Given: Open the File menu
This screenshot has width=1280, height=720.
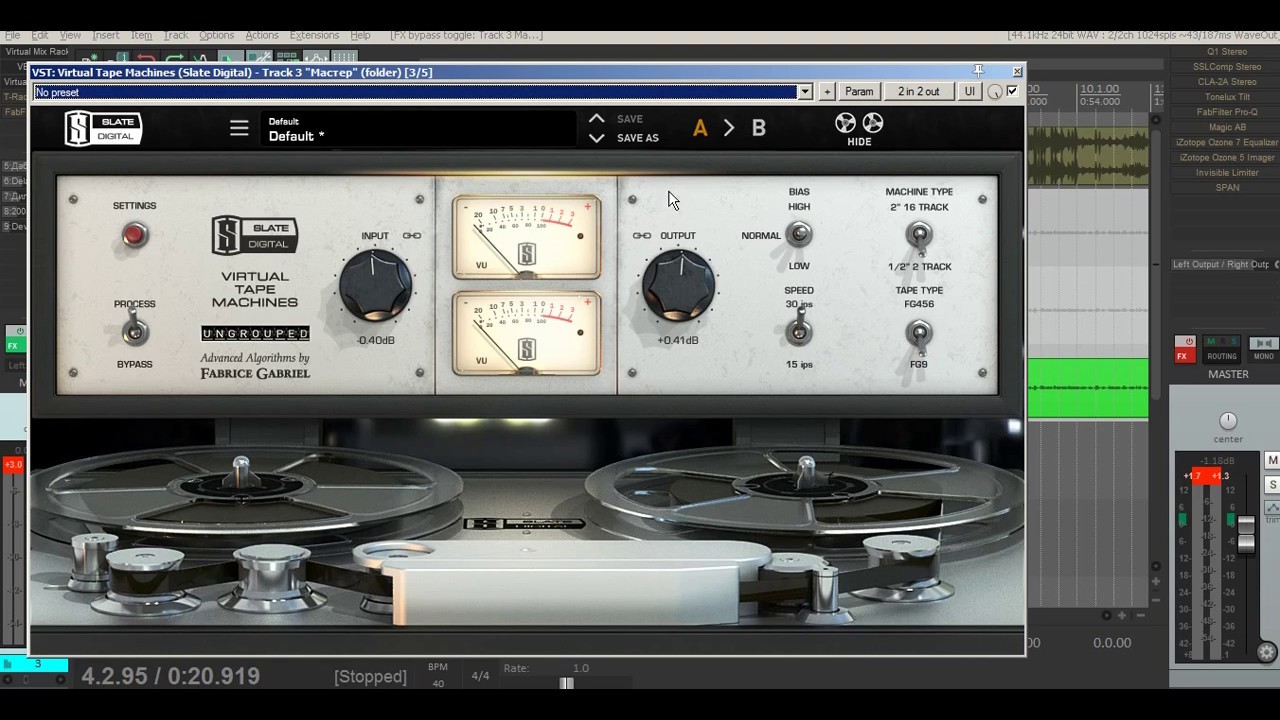Looking at the screenshot, I should (13, 35).
